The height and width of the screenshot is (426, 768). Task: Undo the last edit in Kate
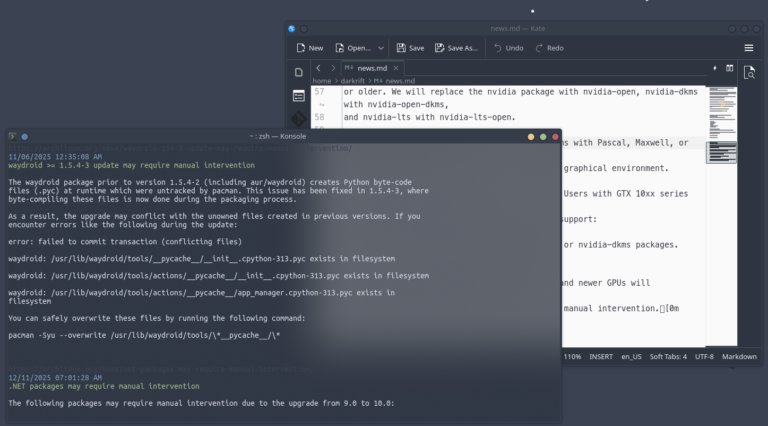[x=508, y=47]
